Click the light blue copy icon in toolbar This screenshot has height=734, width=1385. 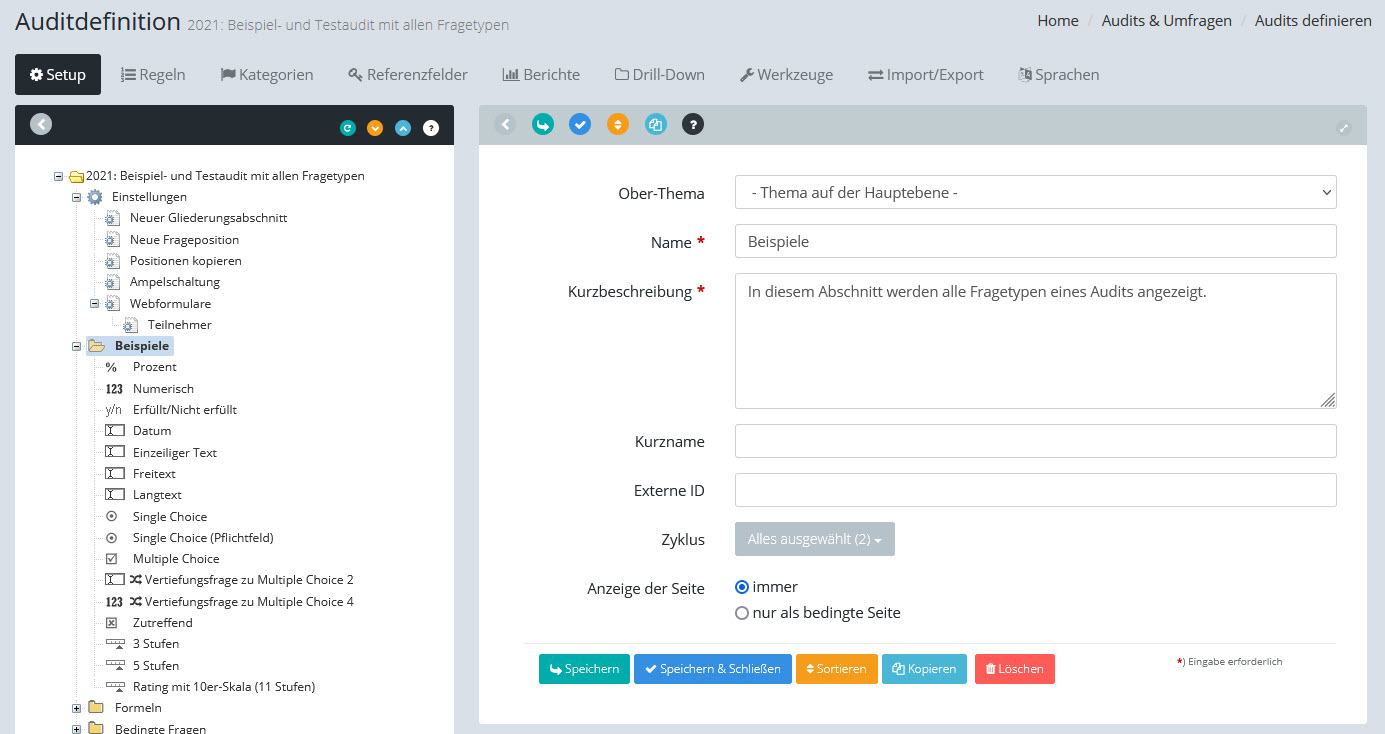(x=655, y=125)
